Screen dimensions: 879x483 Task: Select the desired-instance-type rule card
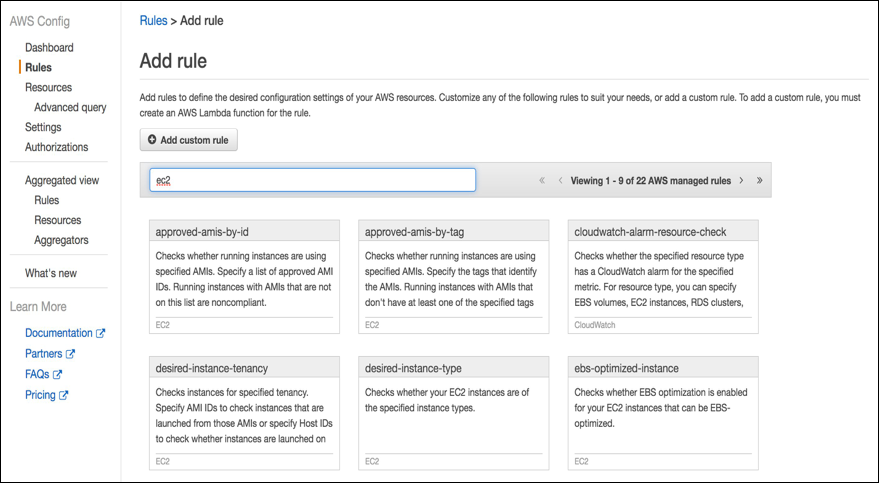[x=454, y=414]
